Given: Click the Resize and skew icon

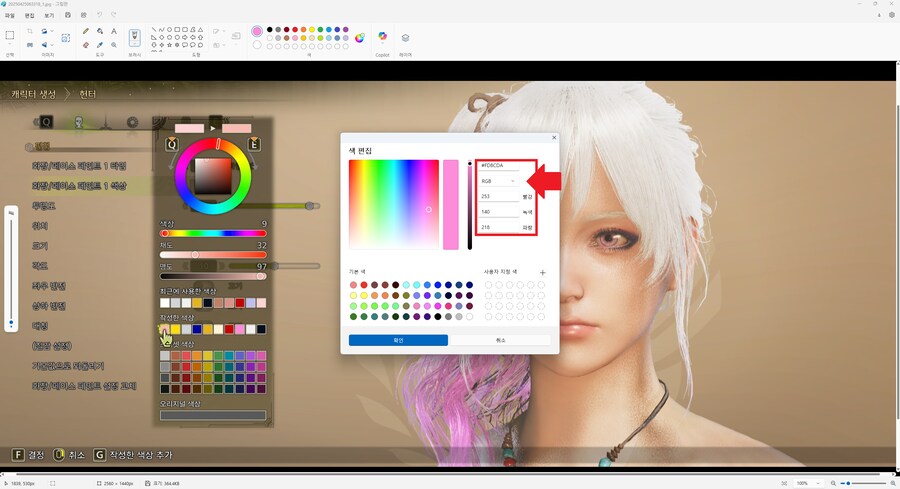Looking at the screenshot, I should [30, 45].
